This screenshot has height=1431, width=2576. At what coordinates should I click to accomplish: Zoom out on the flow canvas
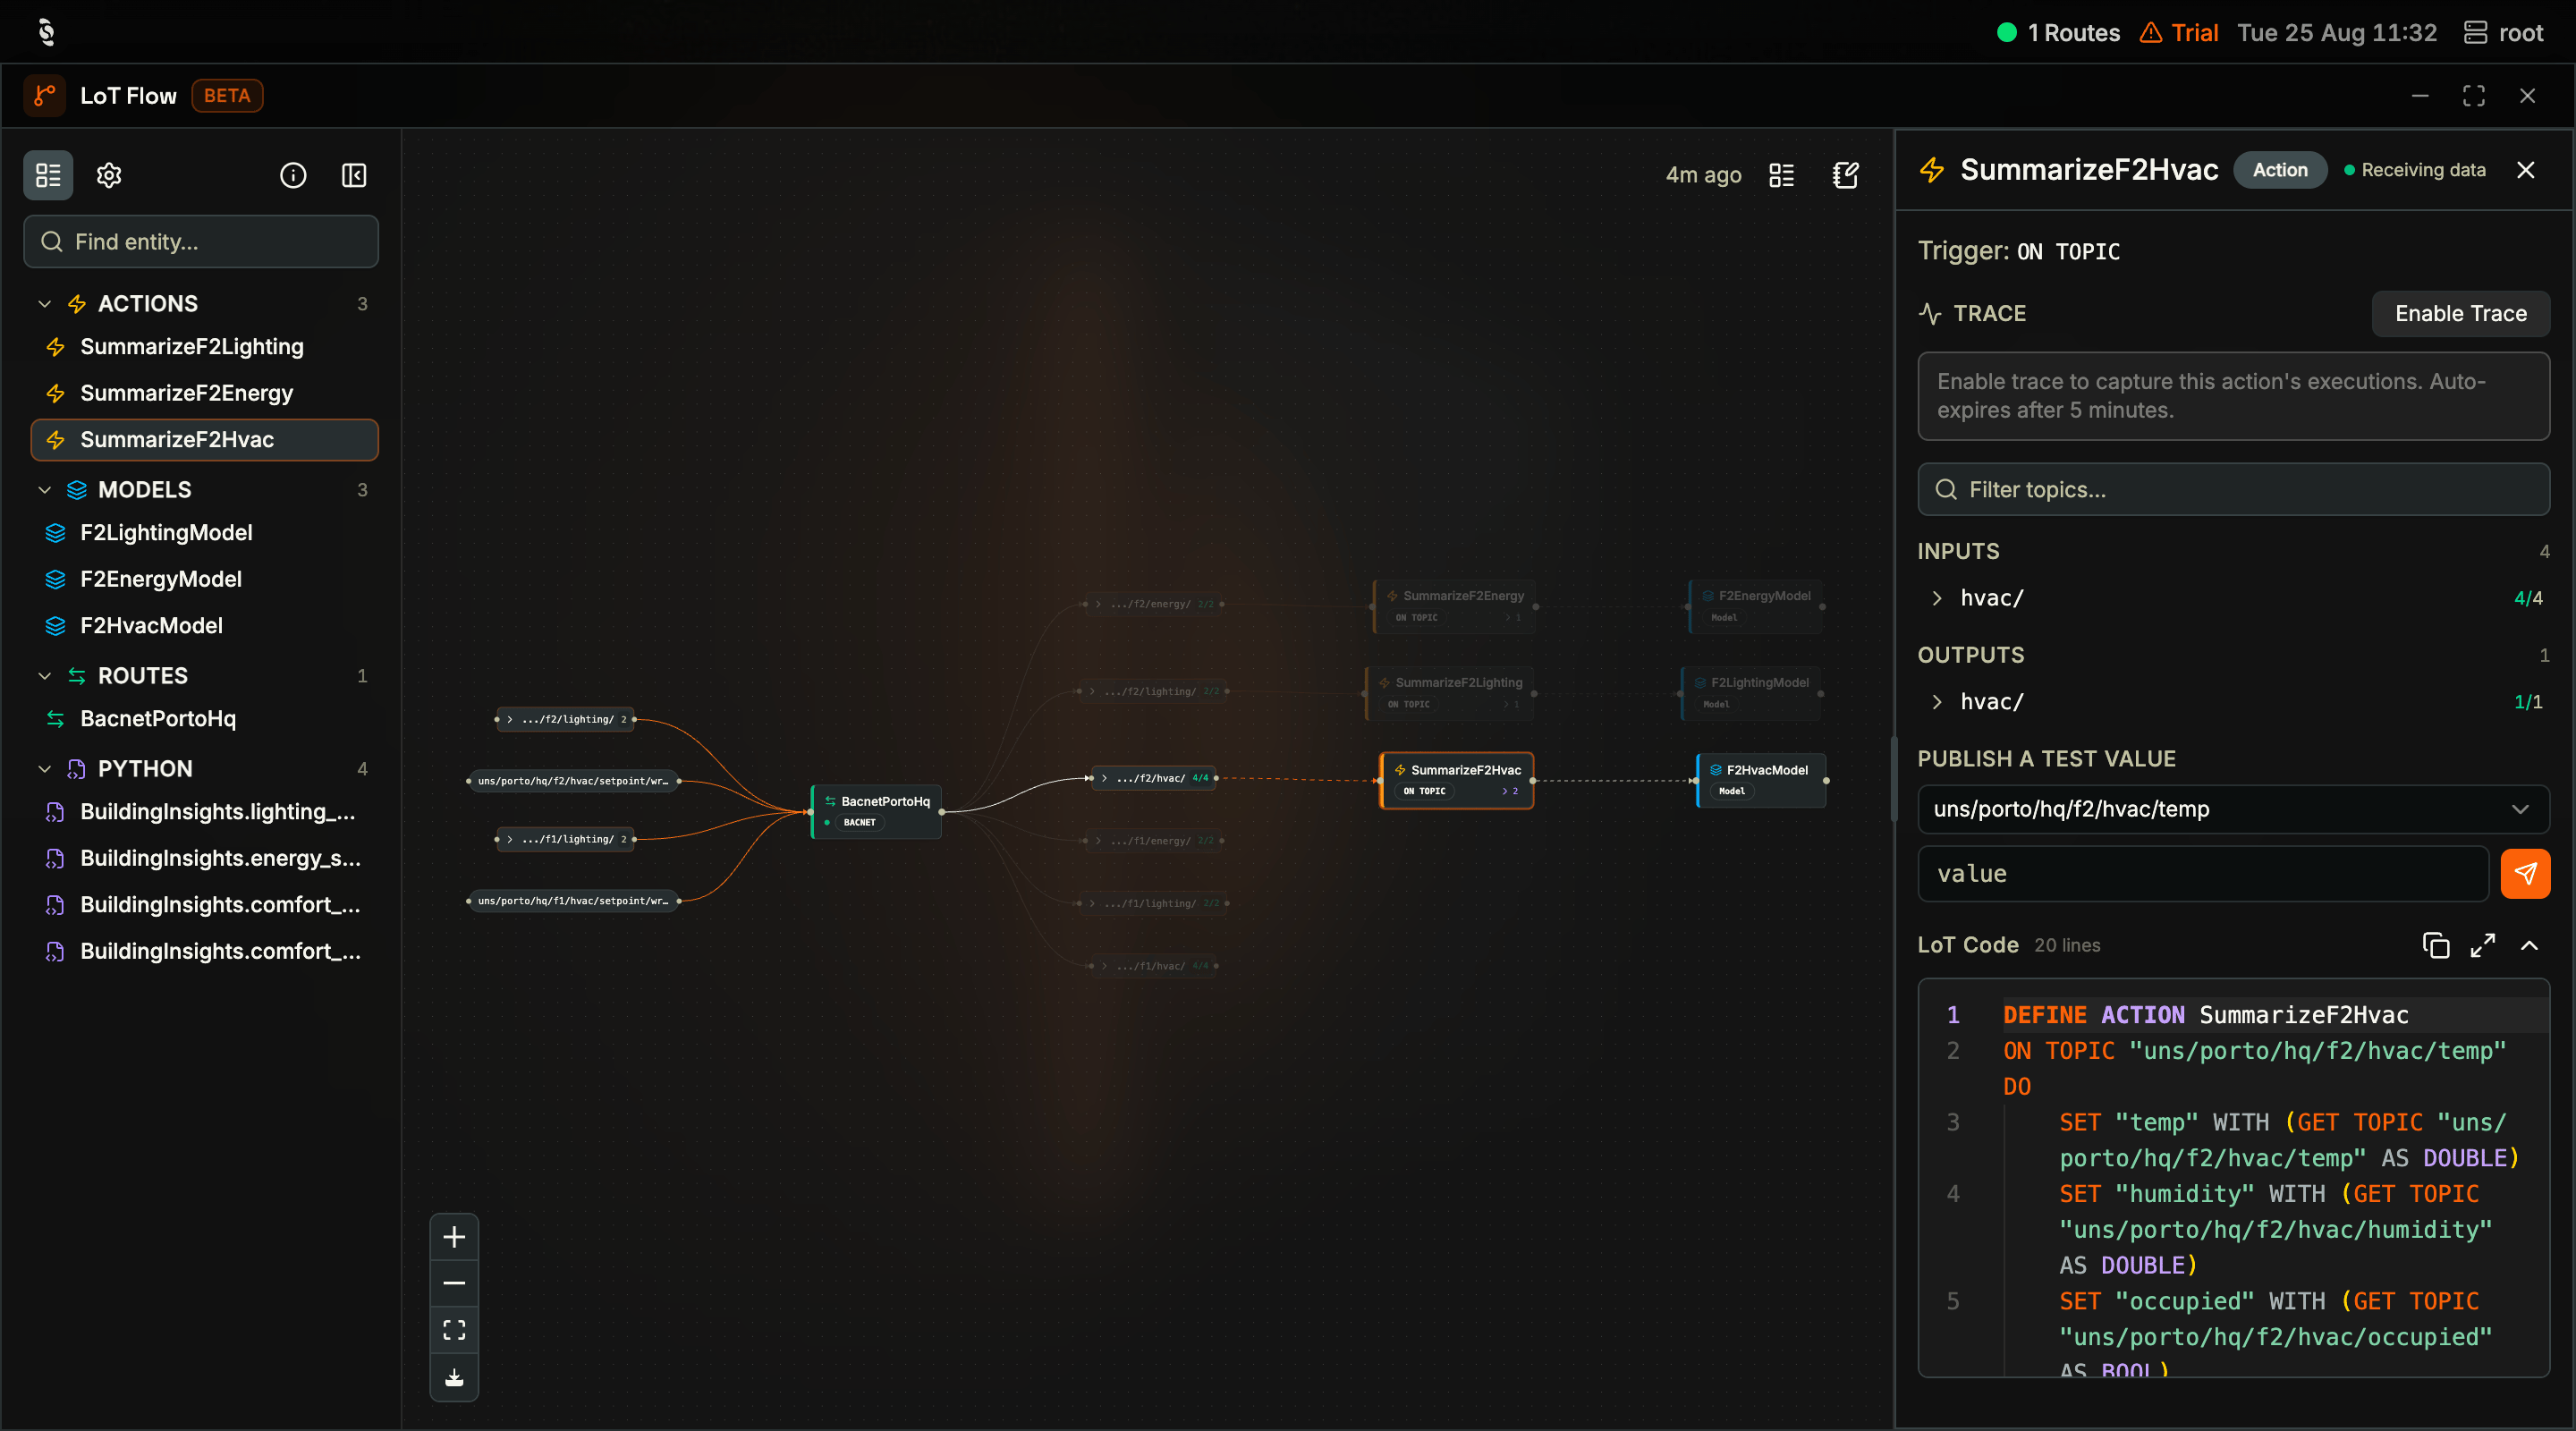click(x=454, y=1283)
